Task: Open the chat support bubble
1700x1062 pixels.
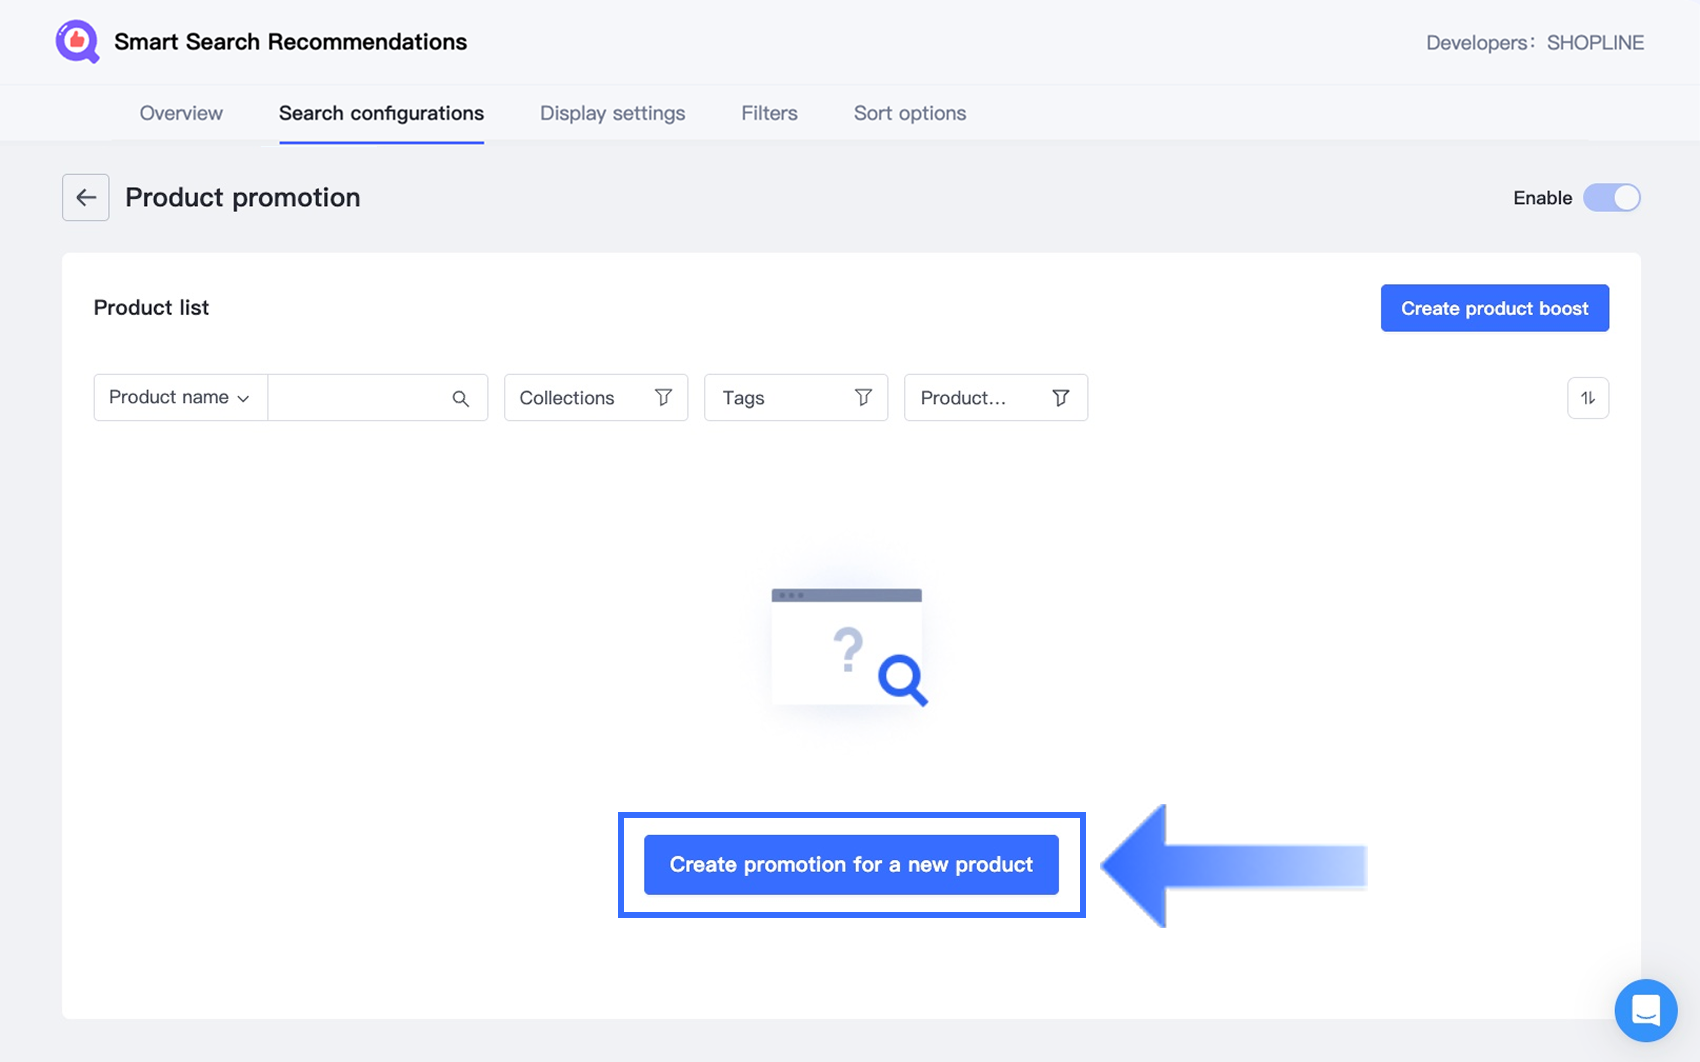Action: point(1645,1010)
